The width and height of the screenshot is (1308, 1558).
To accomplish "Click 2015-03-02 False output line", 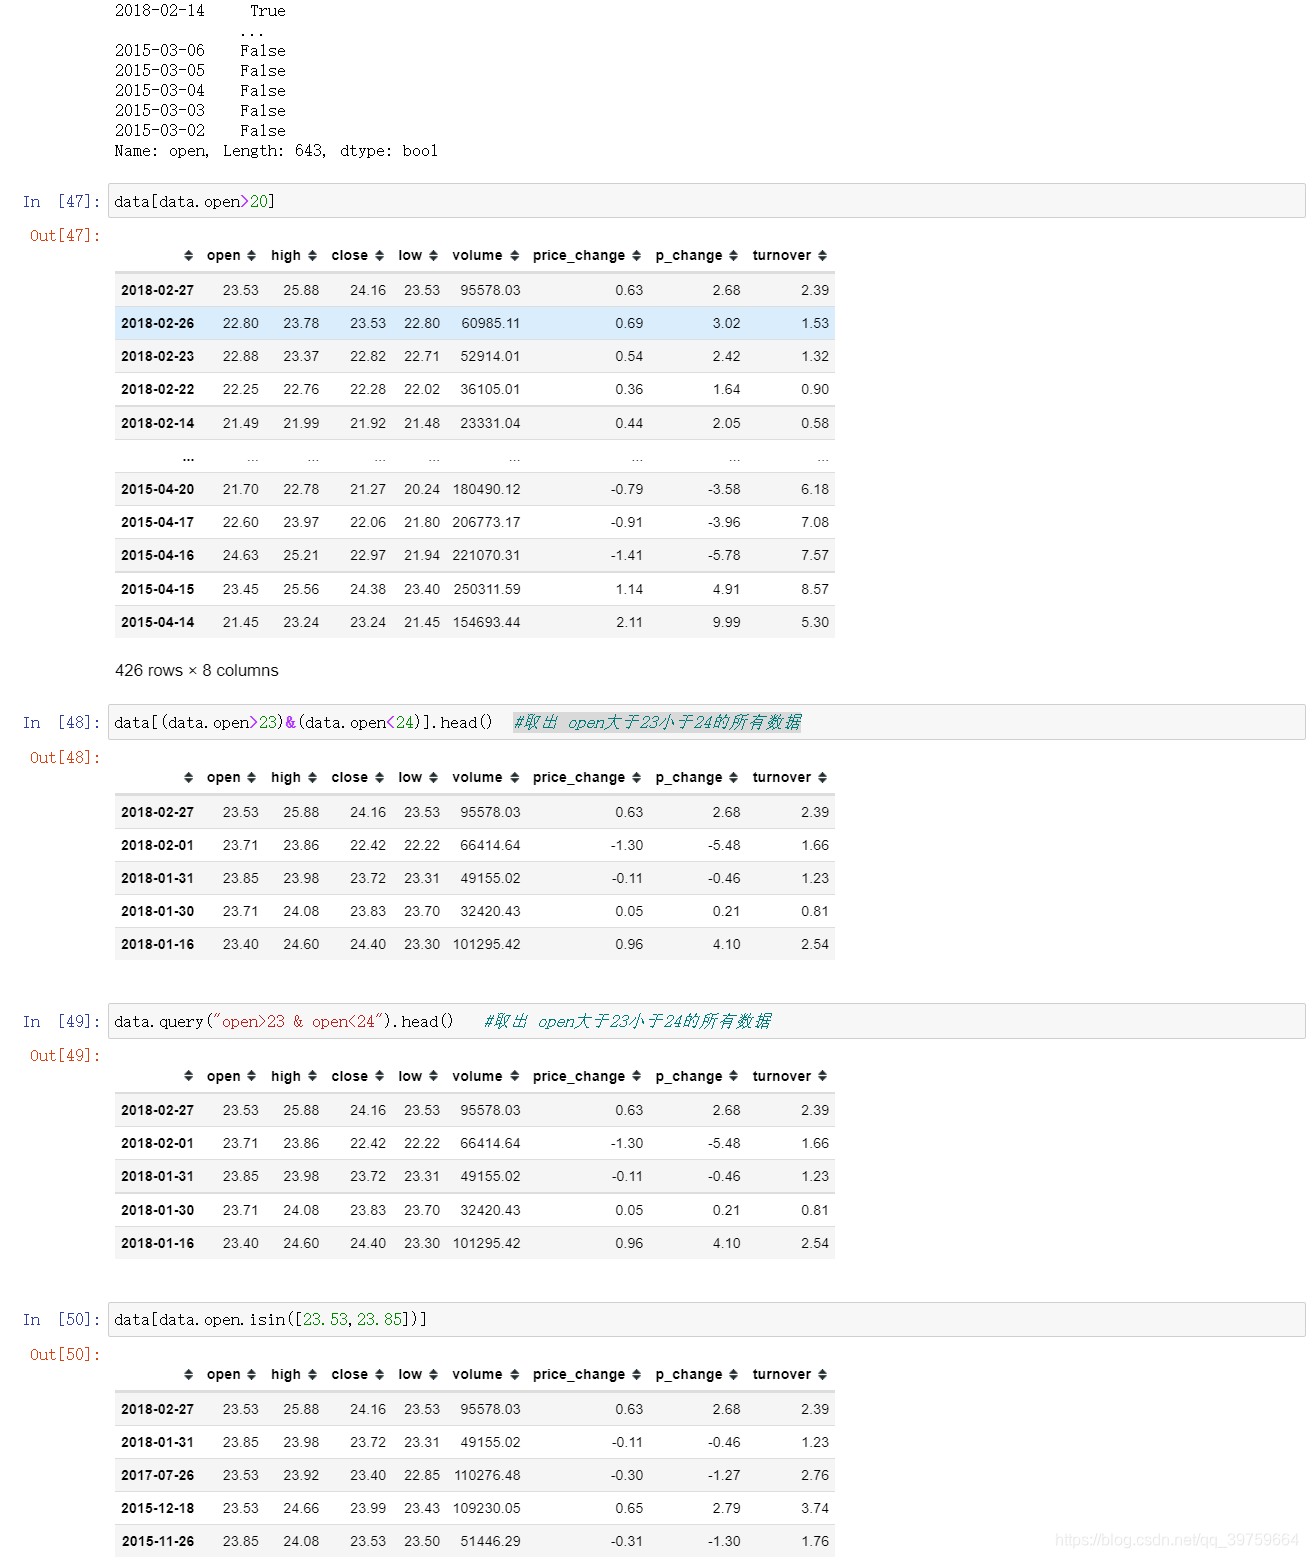I will pos(200,131).
